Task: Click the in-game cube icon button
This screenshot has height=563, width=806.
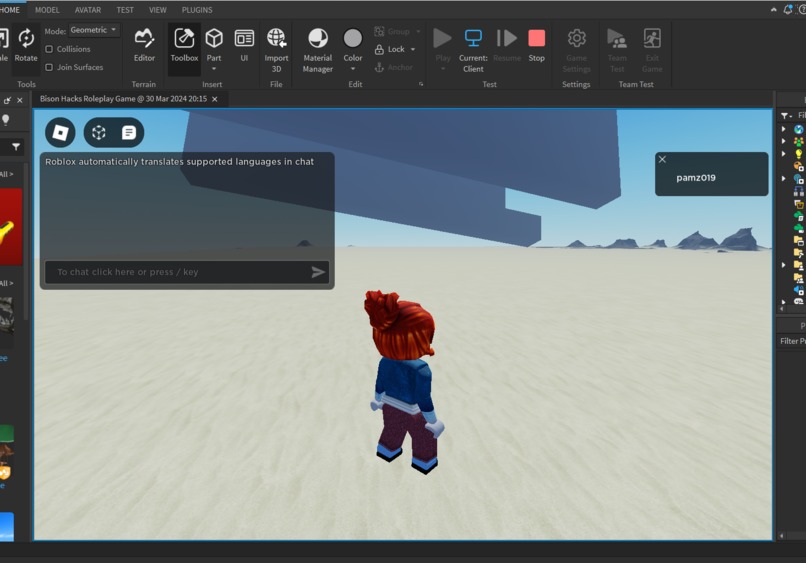Action: point(99,133)
